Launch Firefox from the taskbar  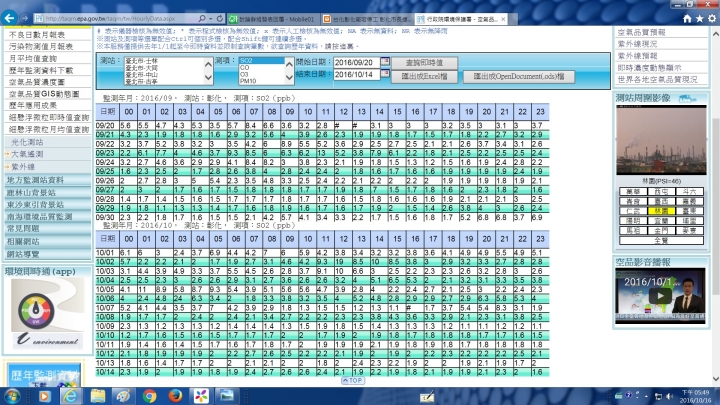coord(175,396)
